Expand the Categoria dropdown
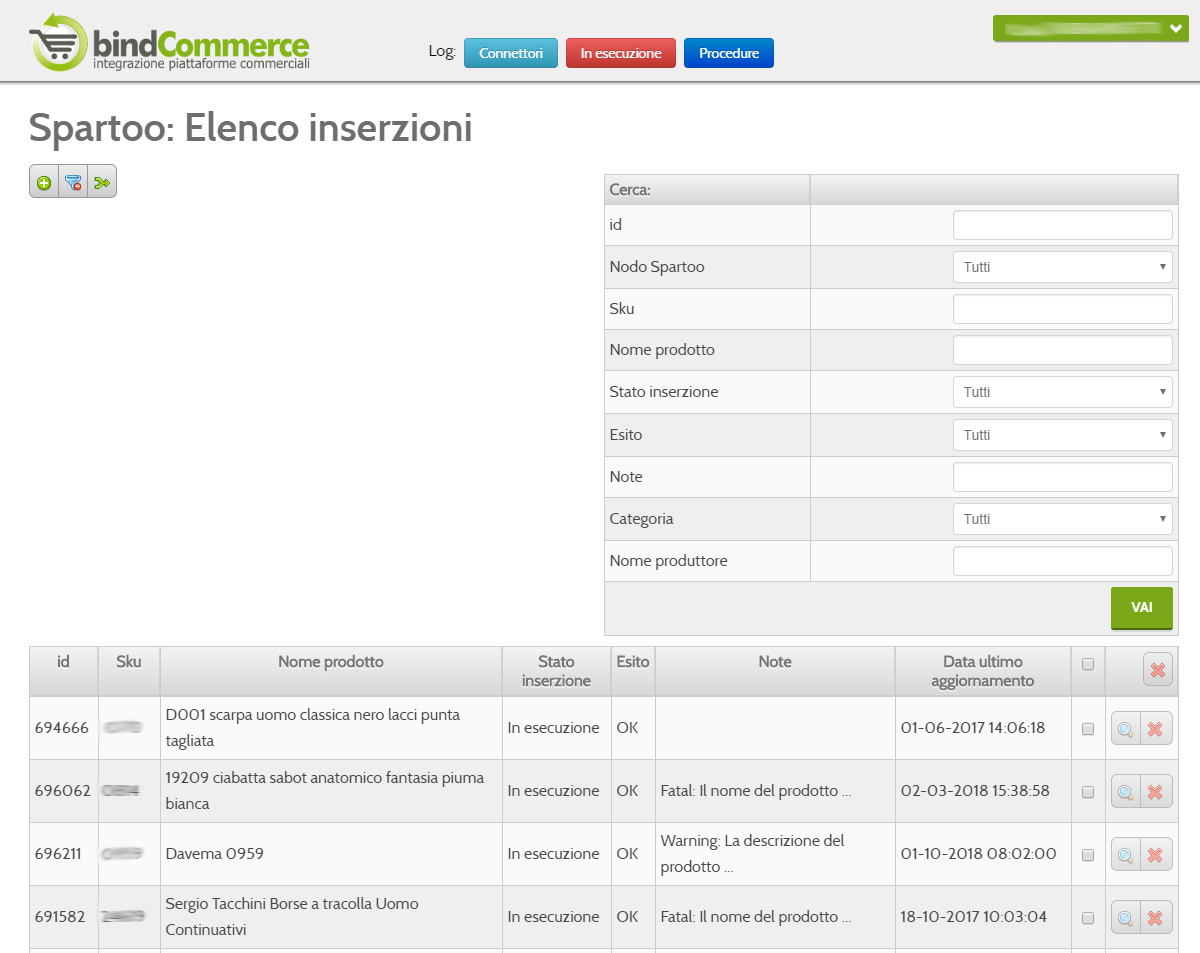 (x=1062, y=519)
